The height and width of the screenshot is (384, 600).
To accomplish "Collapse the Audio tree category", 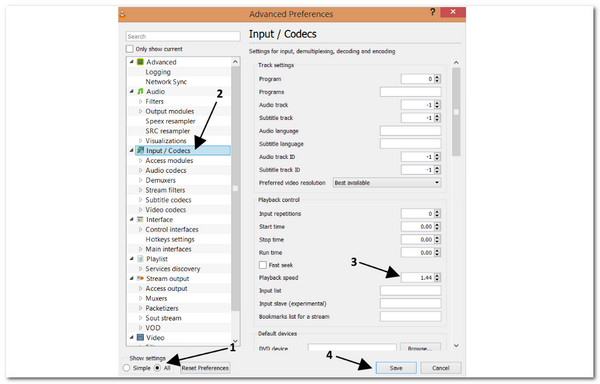I will pos(132,91).
